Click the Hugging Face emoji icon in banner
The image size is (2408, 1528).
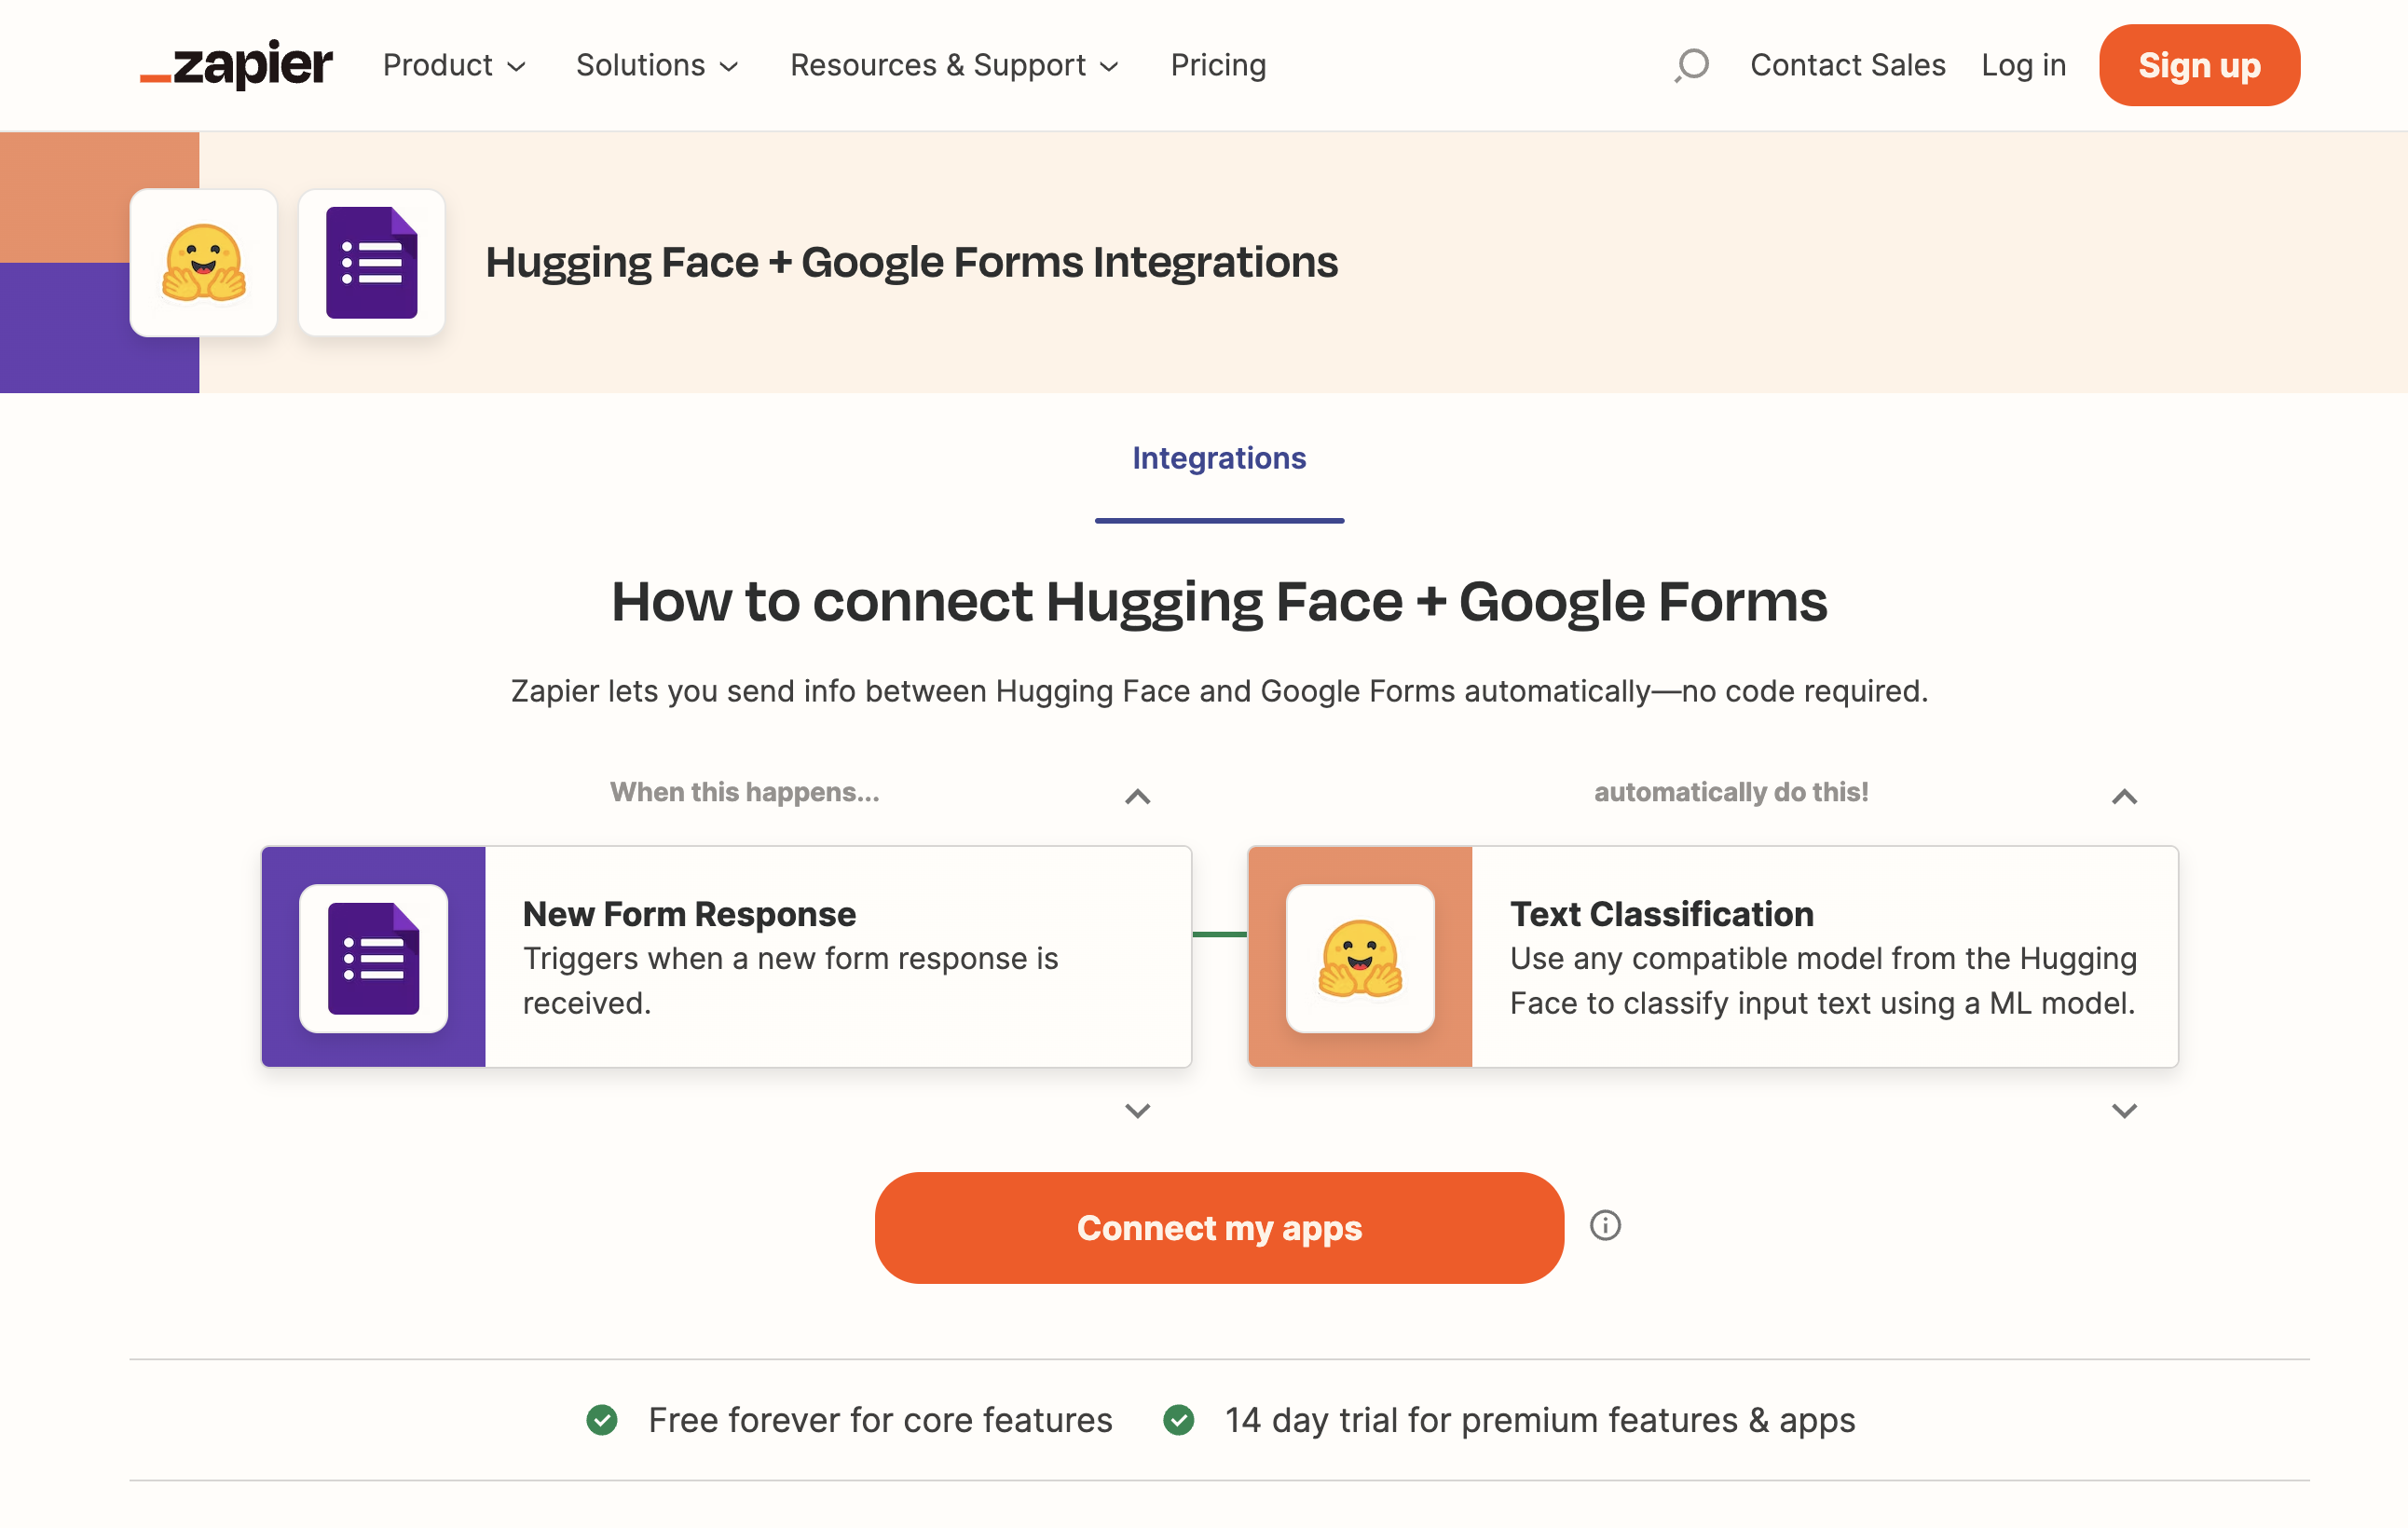tap(203, 263)
